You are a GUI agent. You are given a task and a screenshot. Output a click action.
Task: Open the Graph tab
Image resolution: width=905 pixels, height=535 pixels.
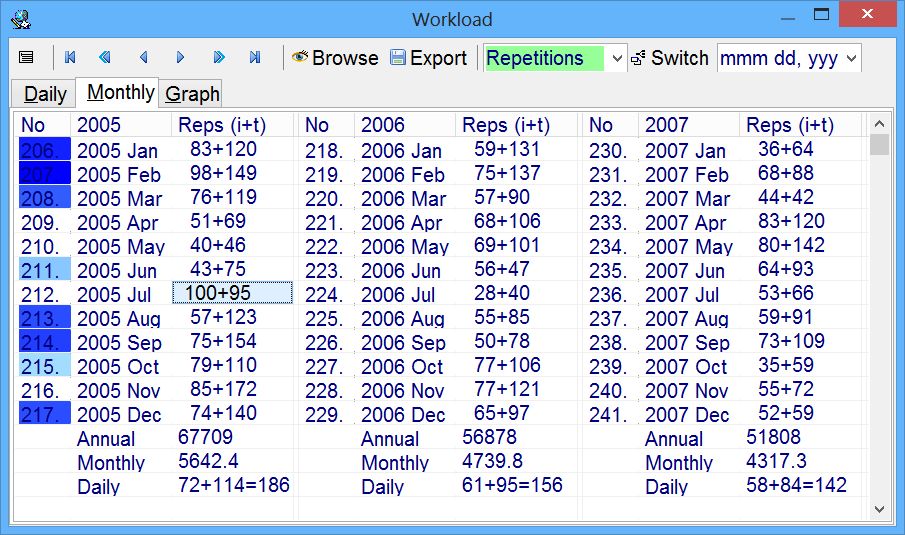192,94
